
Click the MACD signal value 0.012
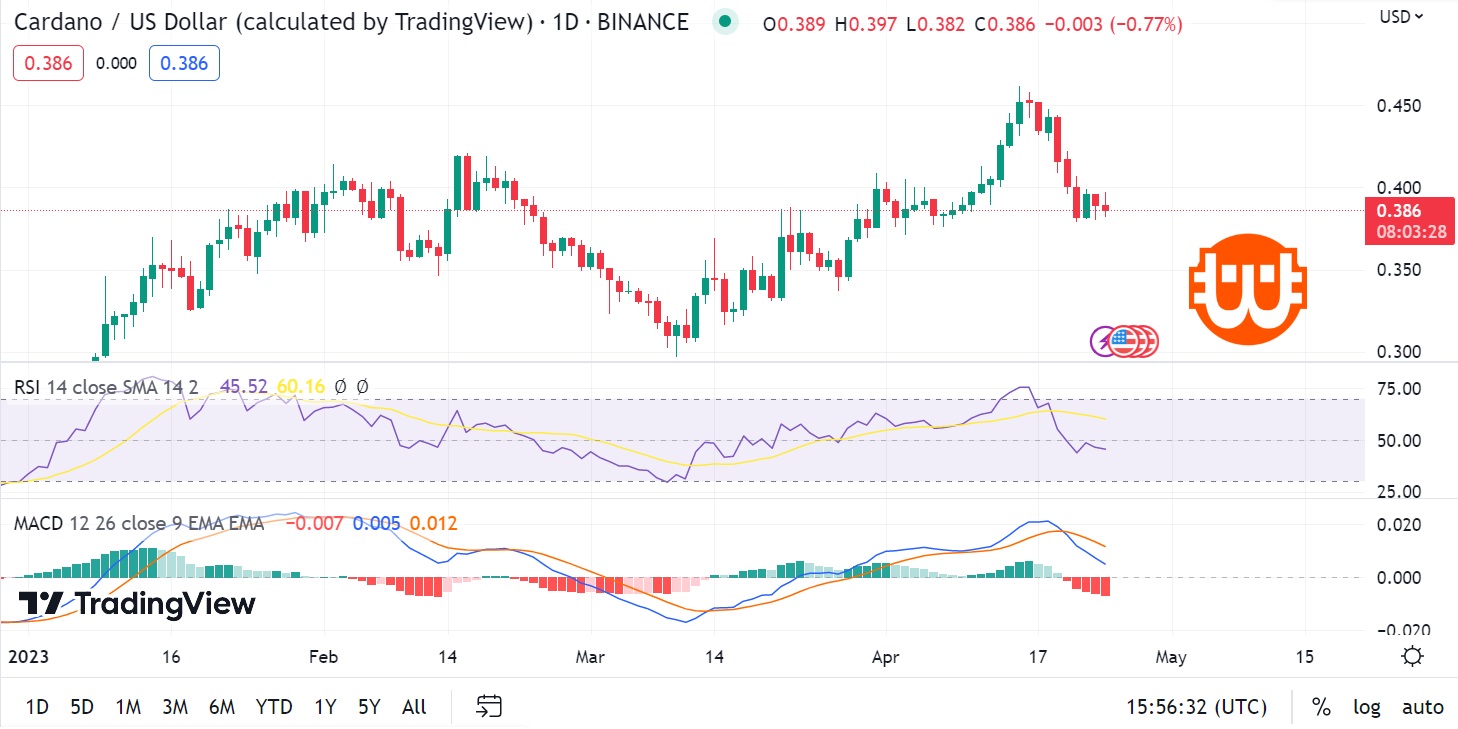[x=434, y=523]
